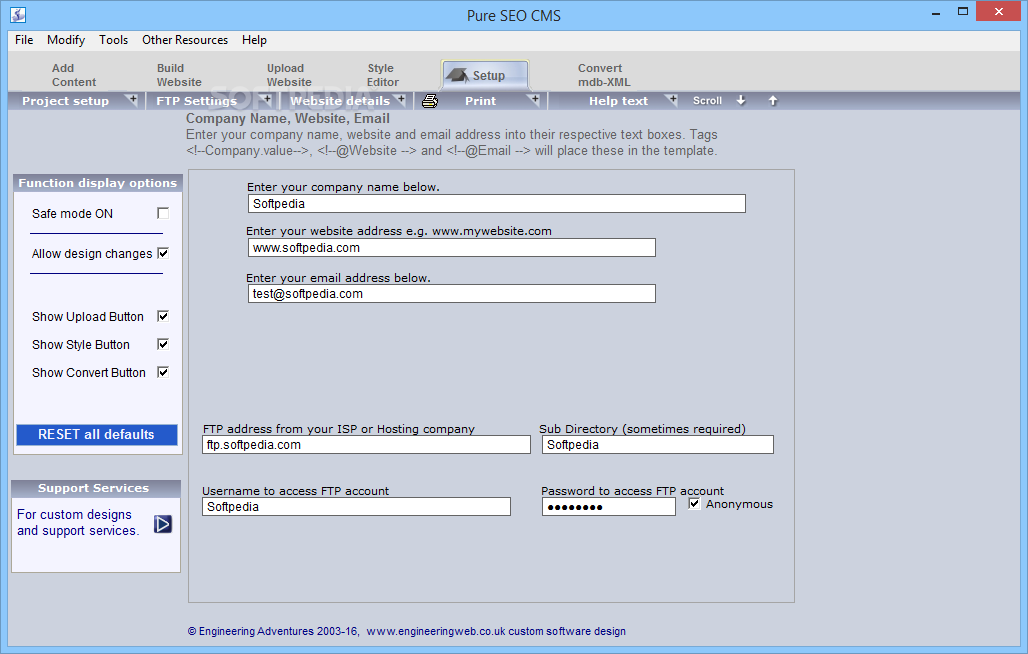1028x654 pixels.
Task: Open the Tools menu
Action: [113, 40]
